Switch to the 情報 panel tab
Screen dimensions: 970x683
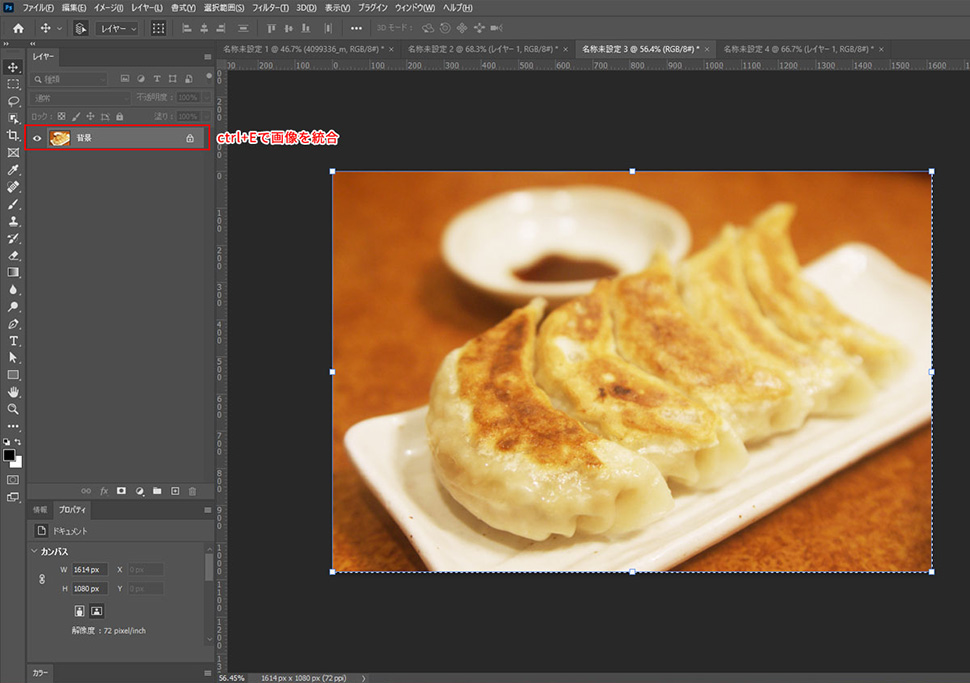pyautogui.click(x=40, y=510)
